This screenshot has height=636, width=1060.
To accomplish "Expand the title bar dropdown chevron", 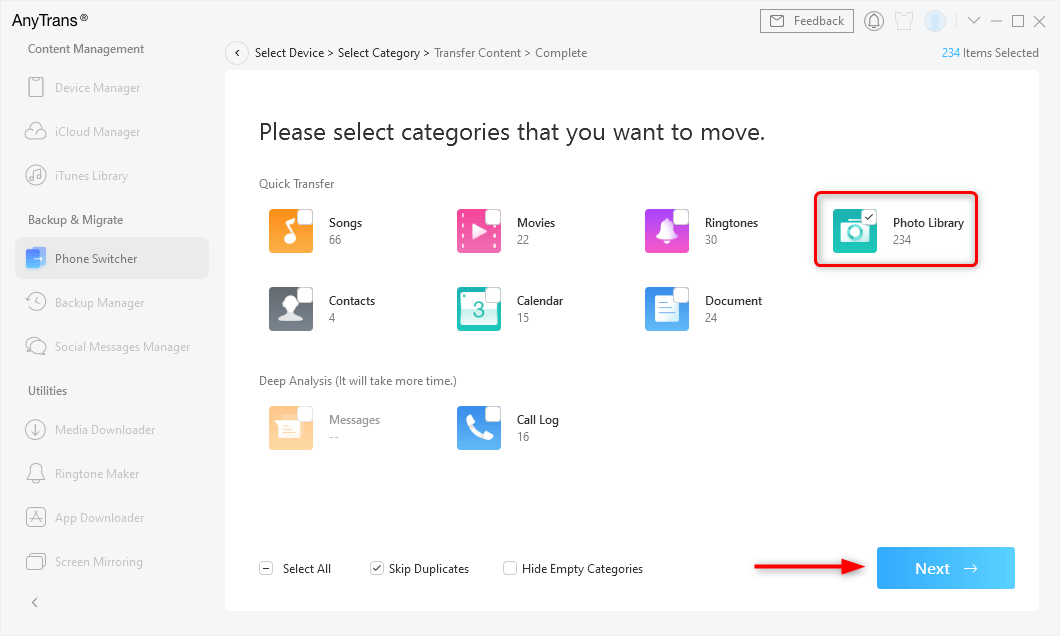I will coord(974,21).
